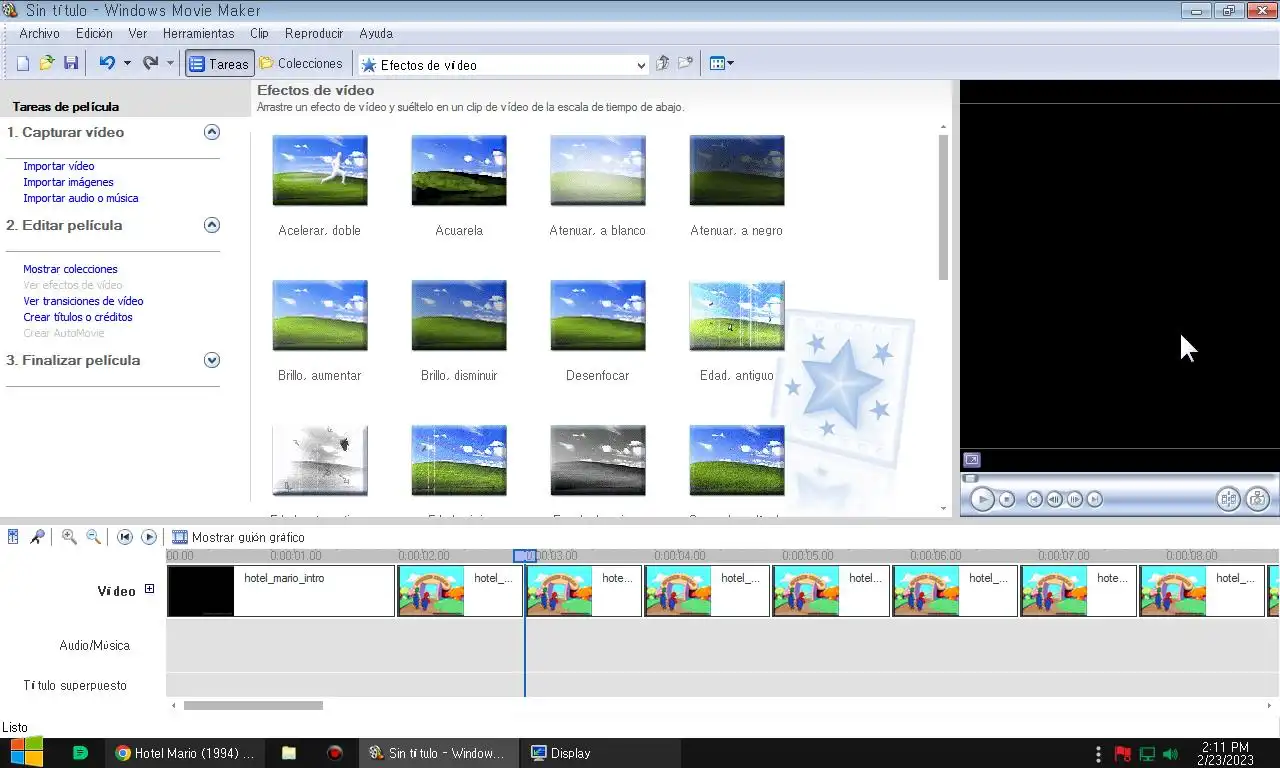Click Ver transiciones de vídeo link
Viewport: 1280px width, 768px height.
tap(83, 301)
